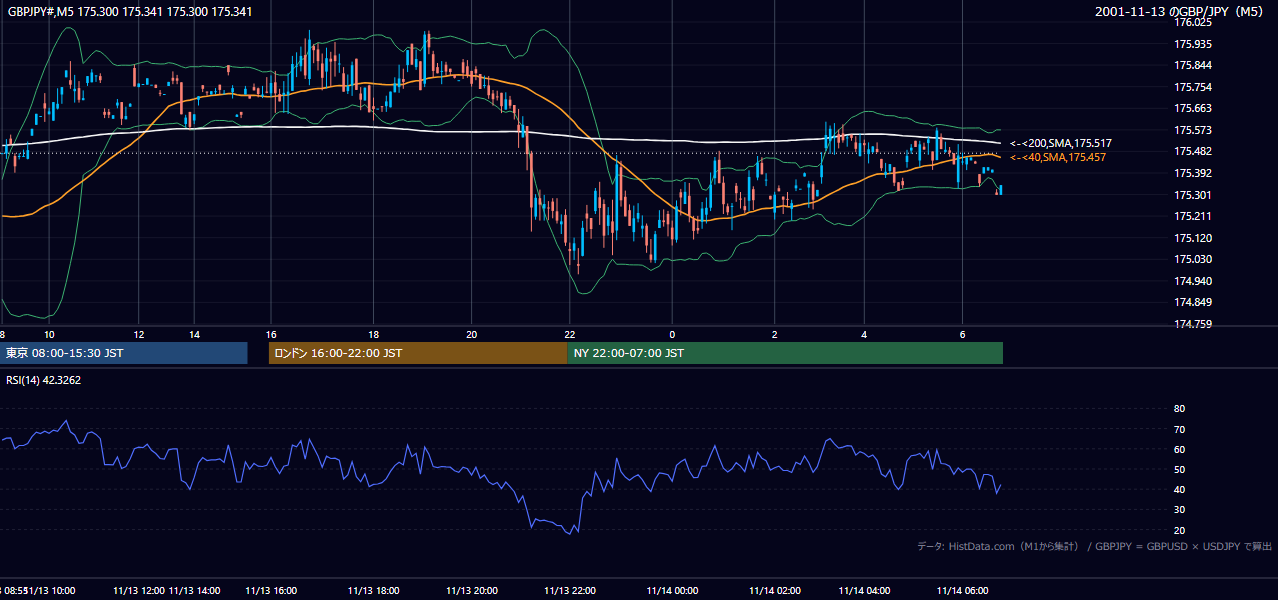Click bottom time label 11/13 20:00

point(472,591)
